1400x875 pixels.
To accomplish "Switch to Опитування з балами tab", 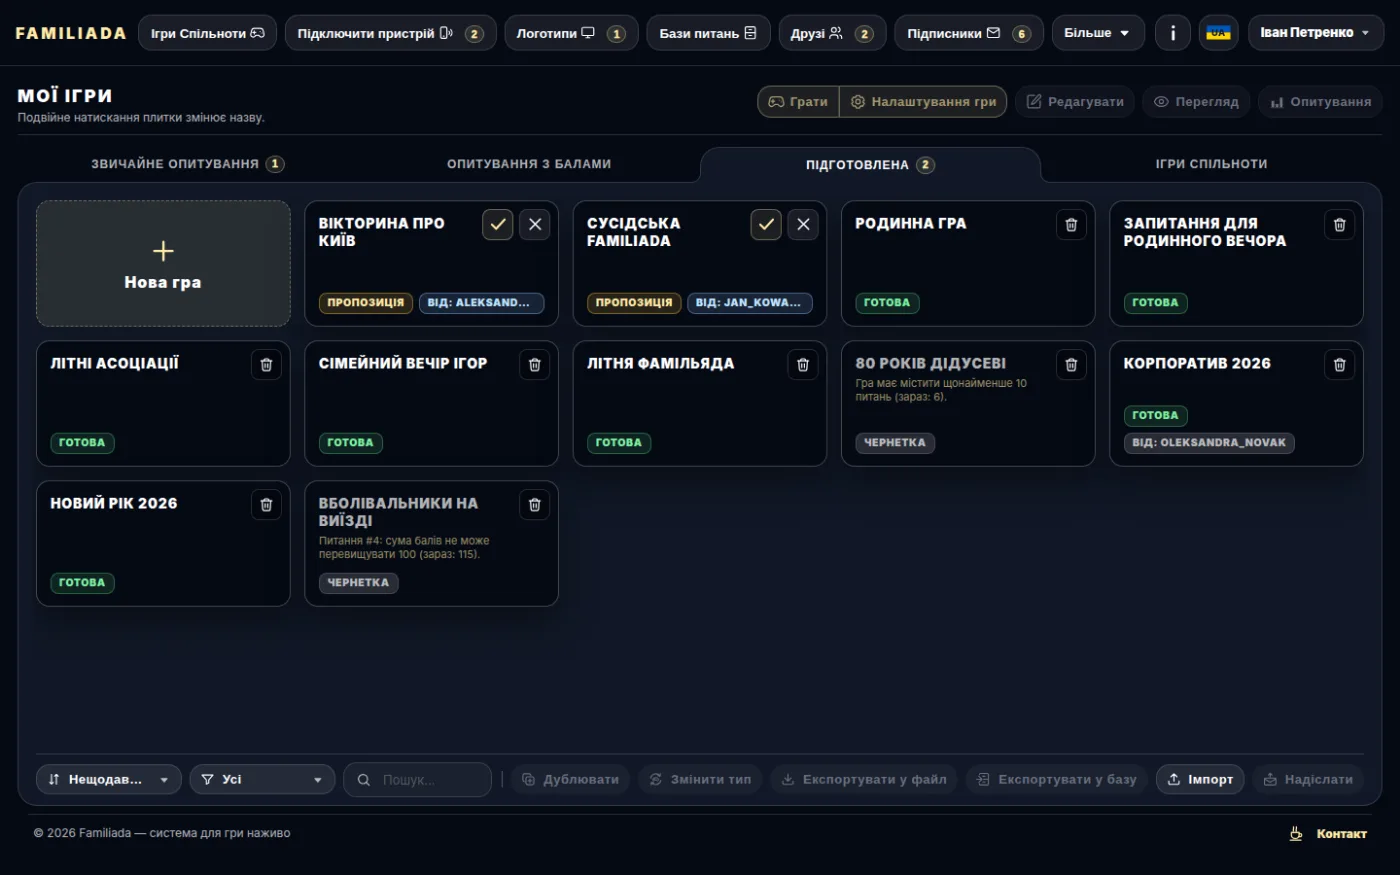I will point(529,164).
